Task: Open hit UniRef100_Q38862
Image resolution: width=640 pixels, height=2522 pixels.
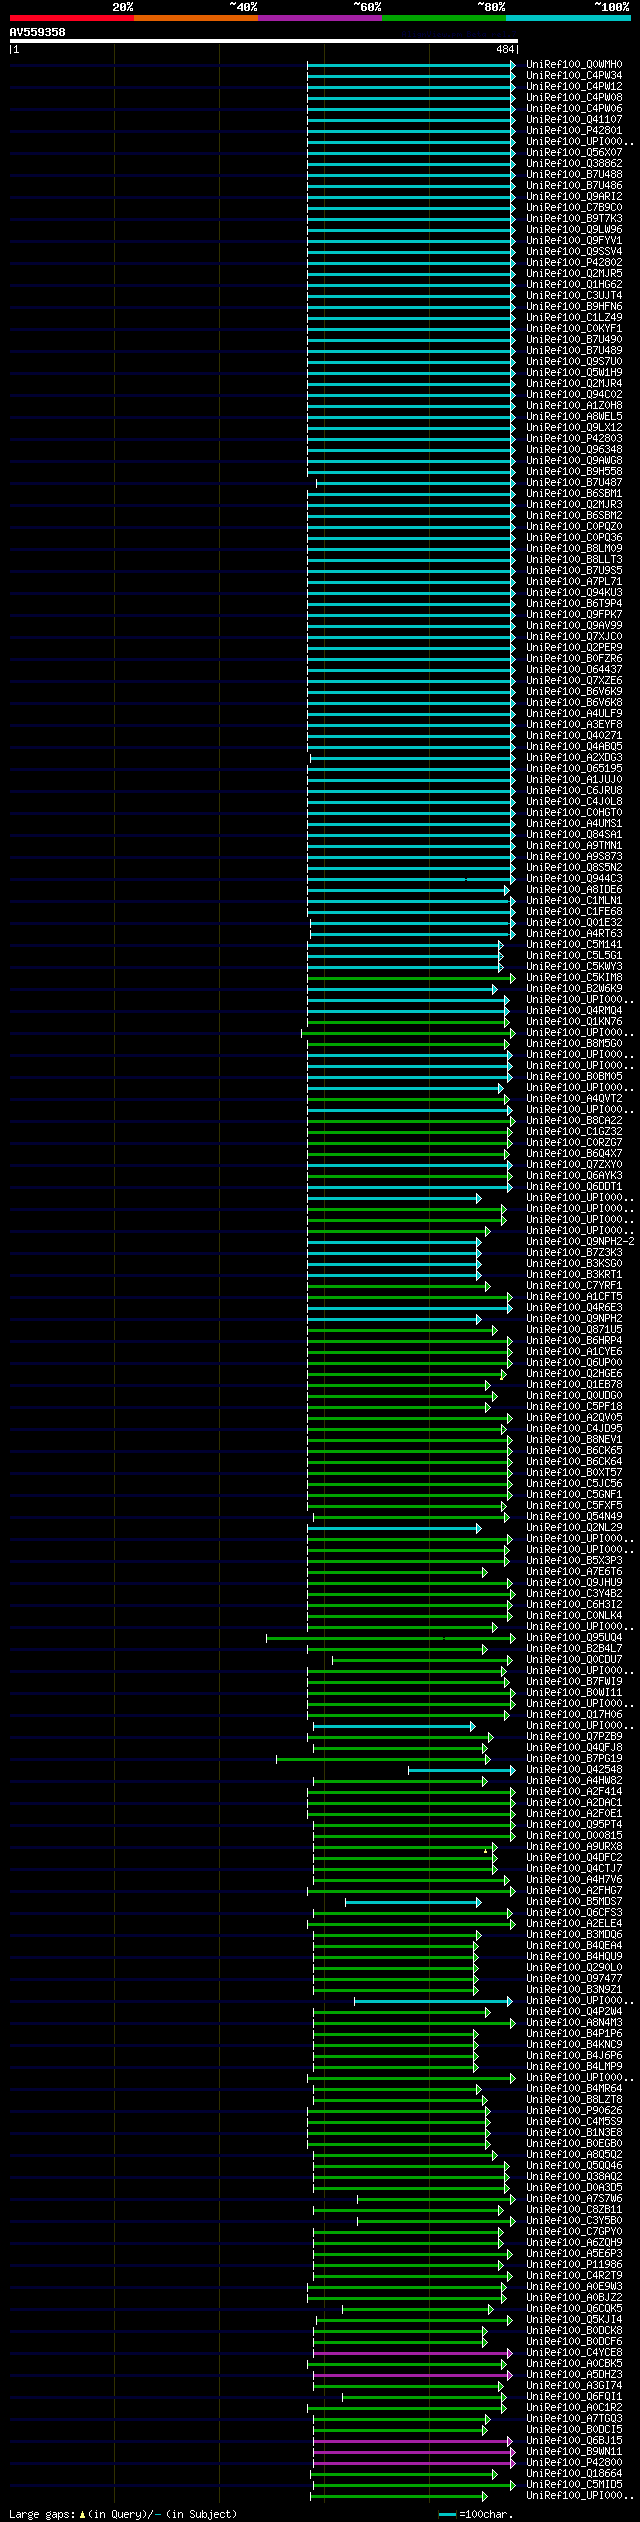Action: point(574,163)
